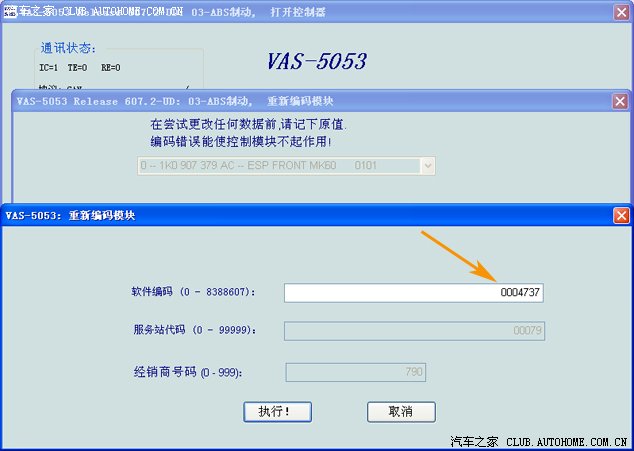Click the 打开控制器 title bar at top

[x=300, y=12]
